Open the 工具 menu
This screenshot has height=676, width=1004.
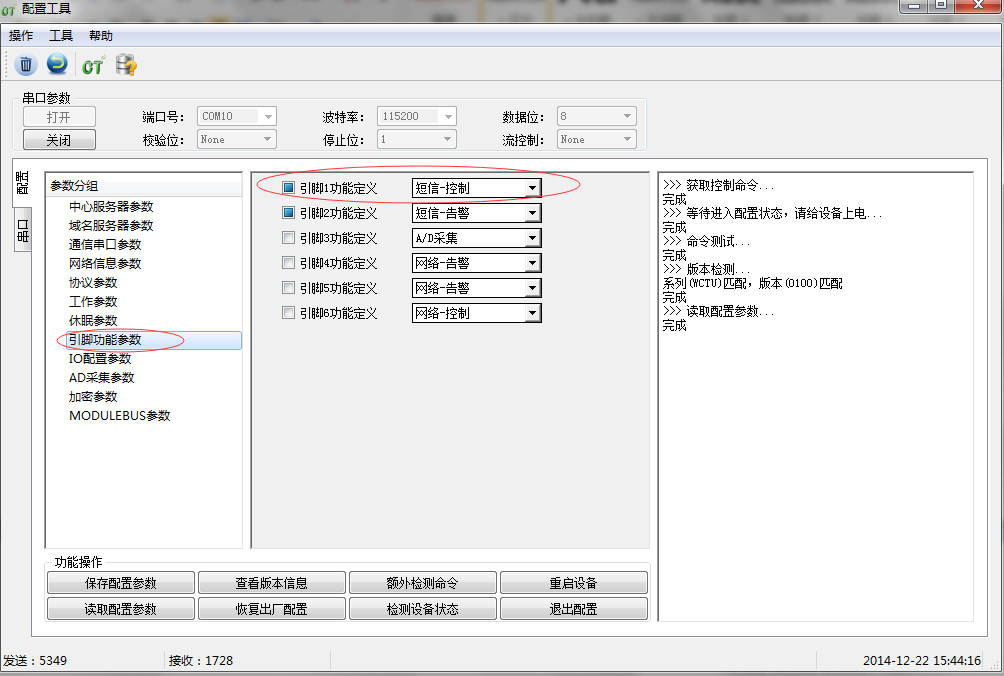tap(61, 36)
